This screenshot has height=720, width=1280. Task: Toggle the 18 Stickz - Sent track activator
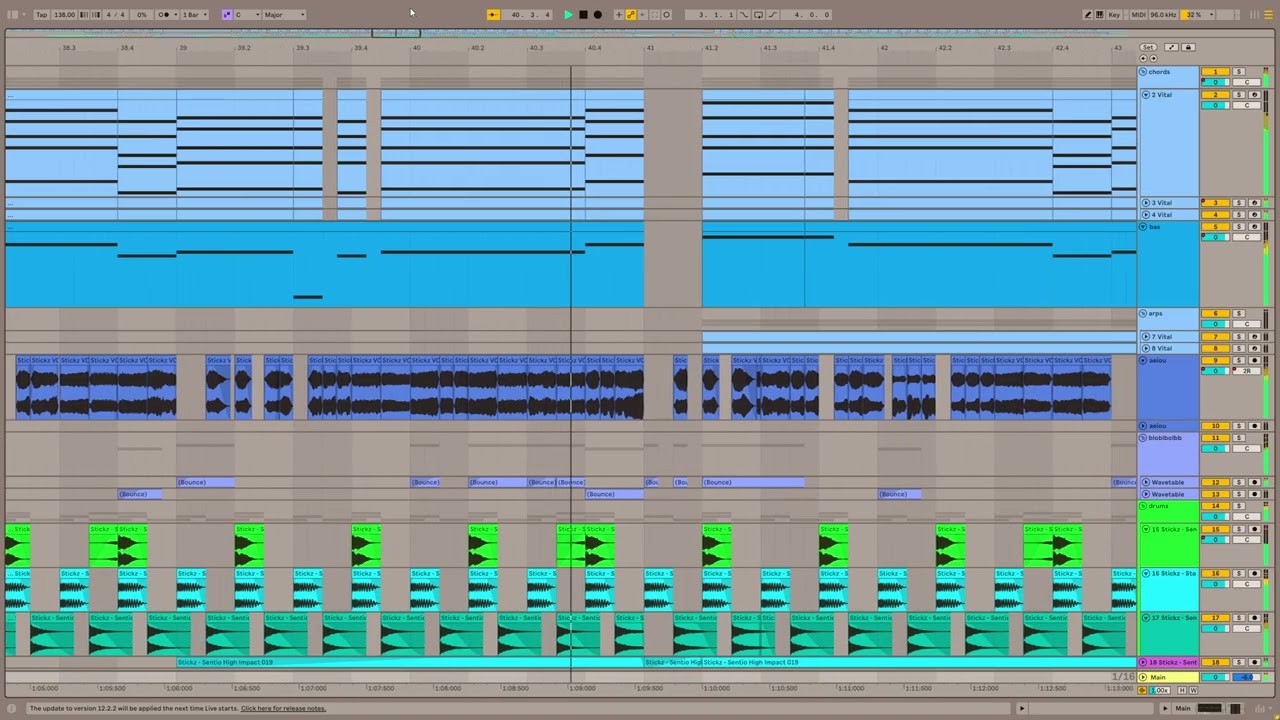1215,662
